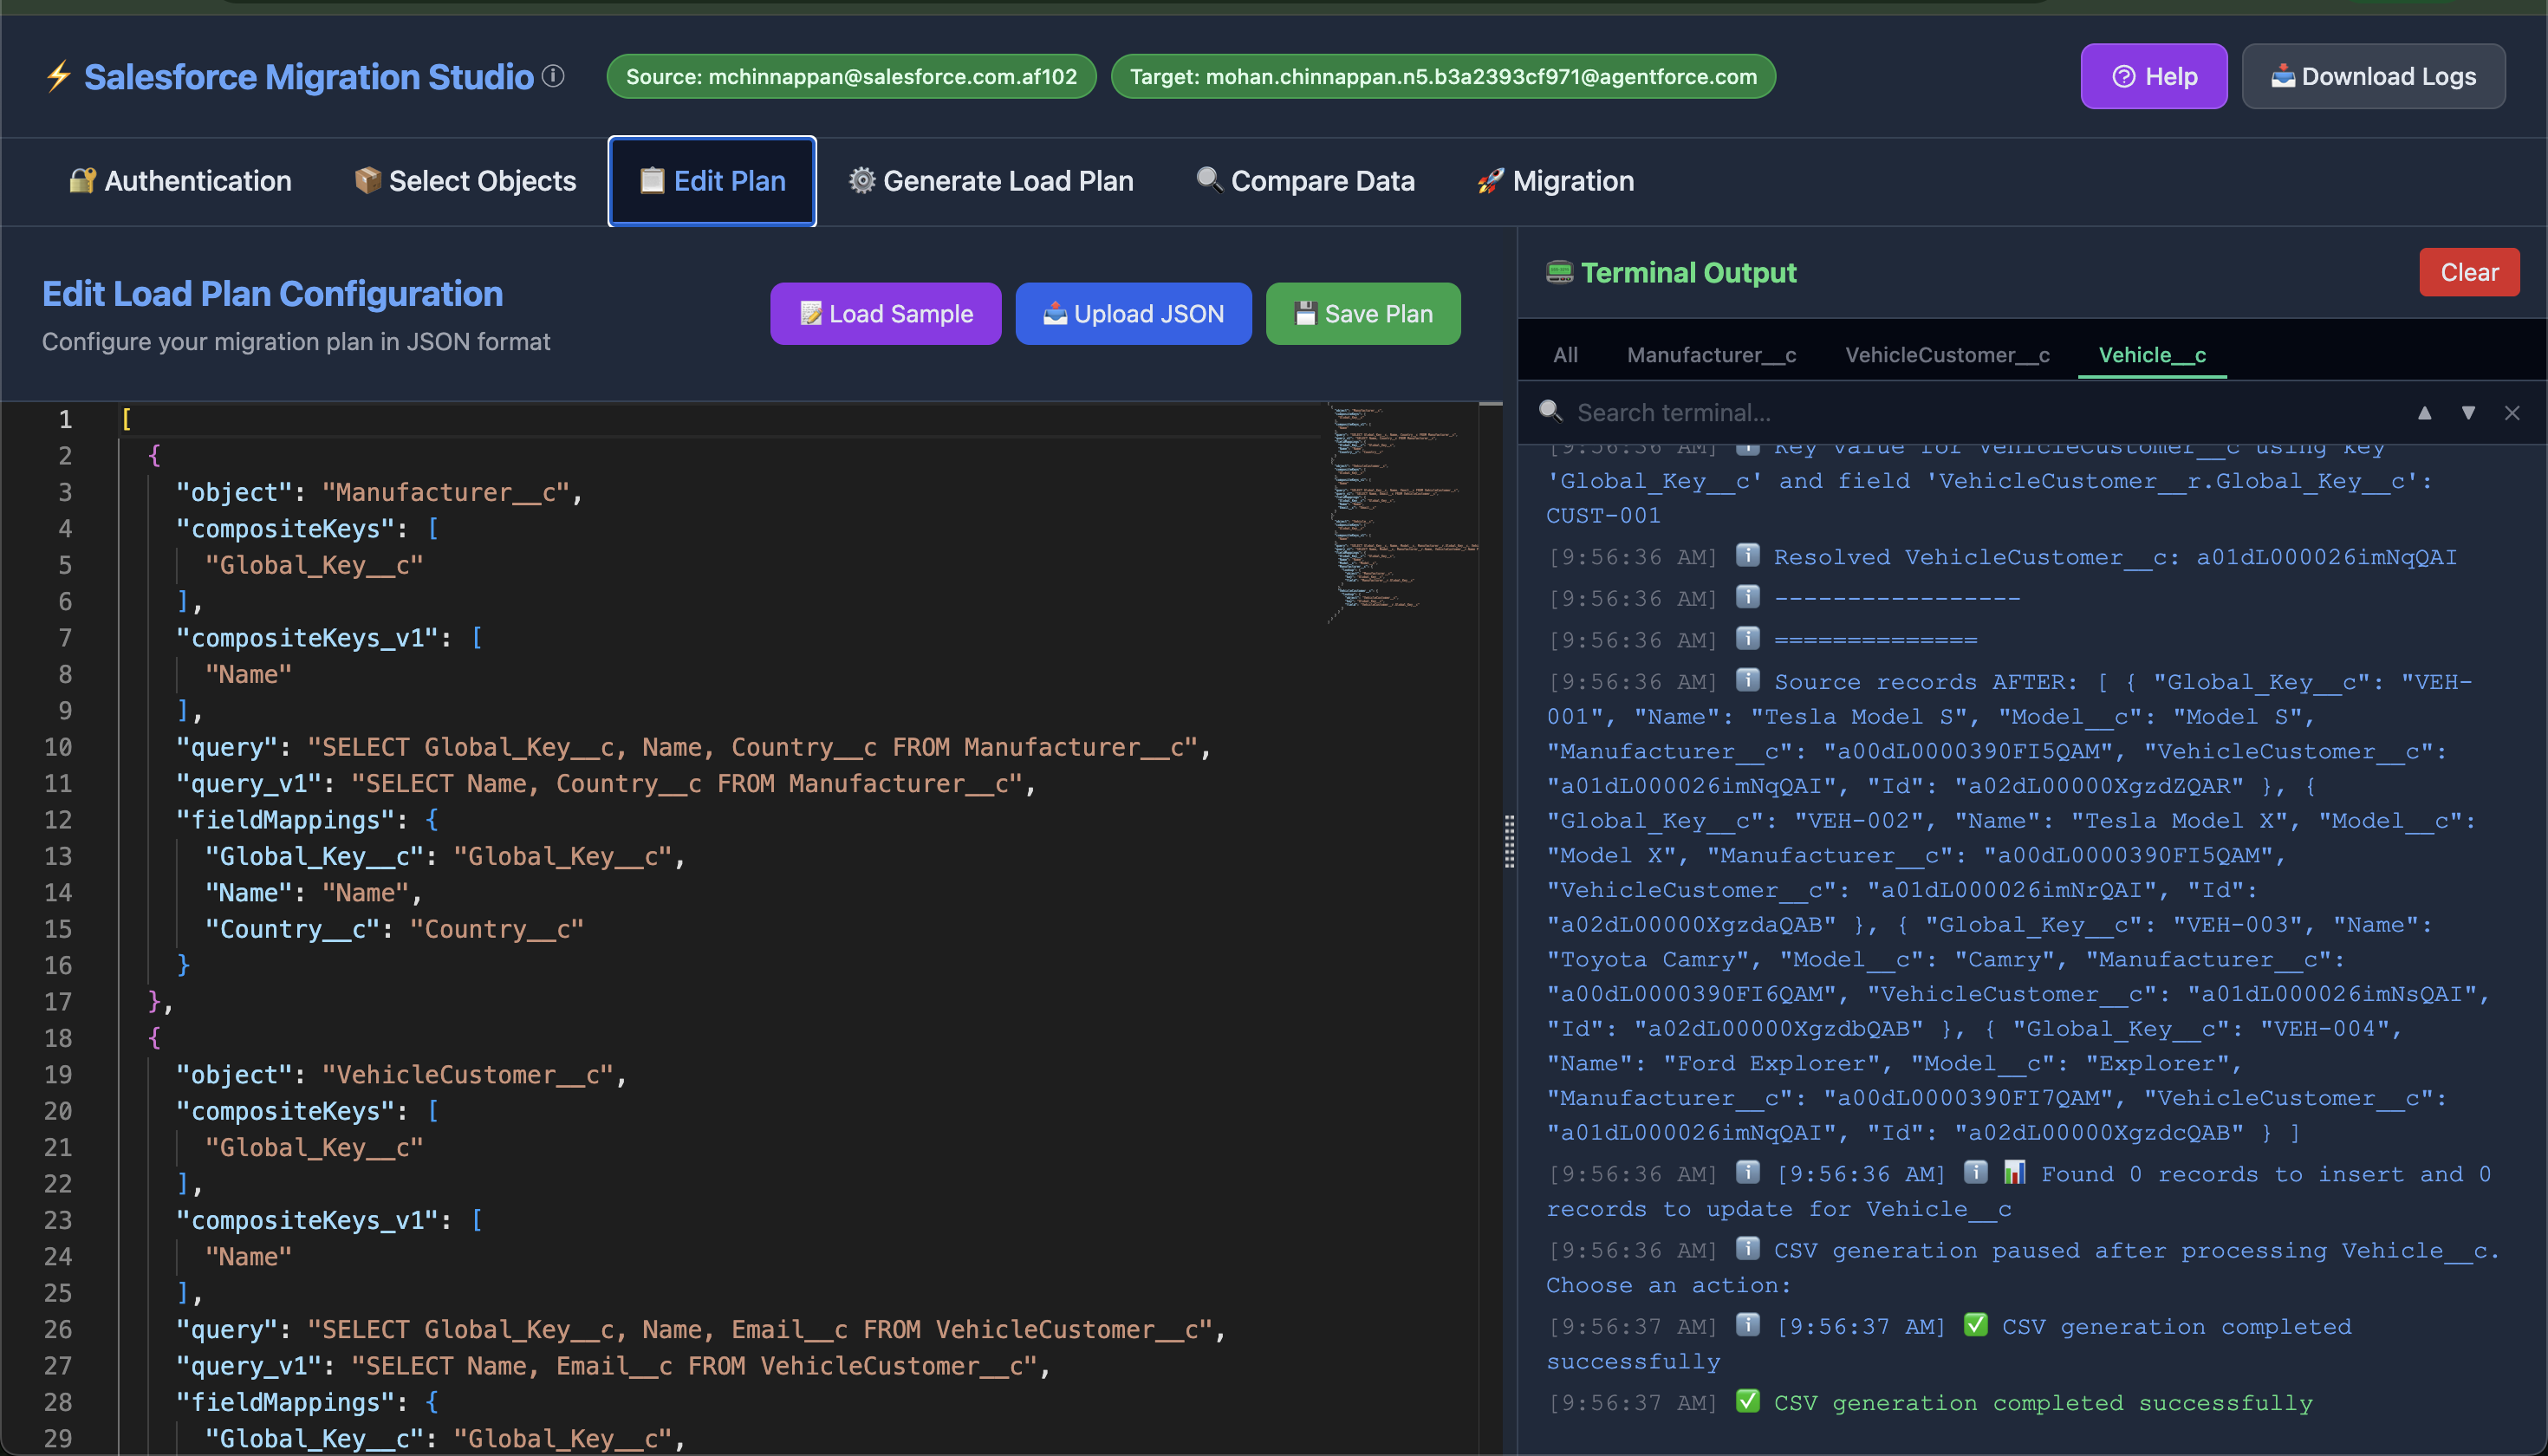Click the Source org connection badge

[851, 76]
